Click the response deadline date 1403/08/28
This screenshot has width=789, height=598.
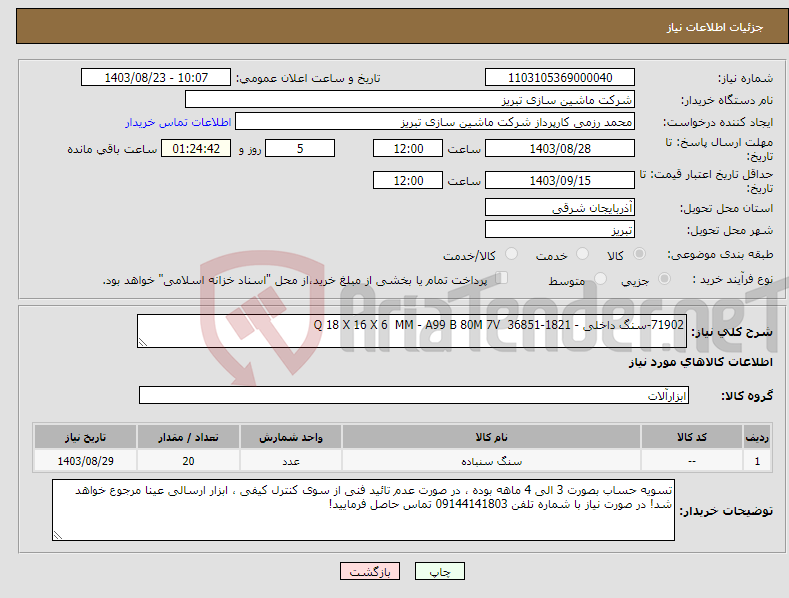[x=560, y=148]
